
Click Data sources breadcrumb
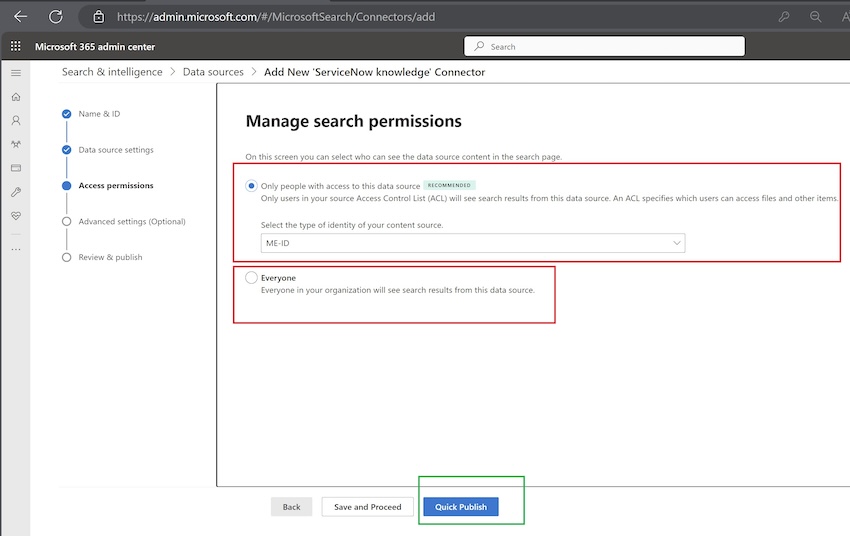pos(213,72)
